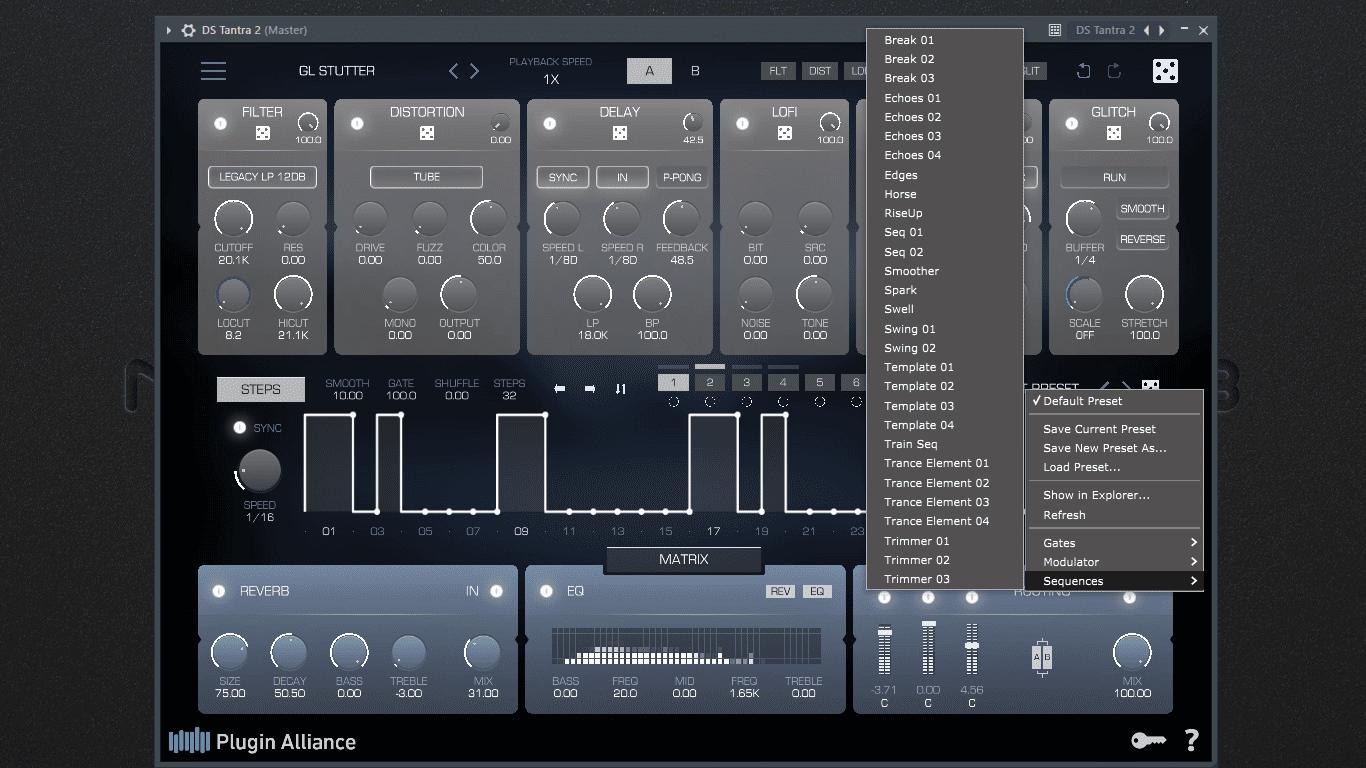Open the LEGACY LP 12DB filter type dropdown
Screen dimensions: 1366x768
click(x=262, y=177)
